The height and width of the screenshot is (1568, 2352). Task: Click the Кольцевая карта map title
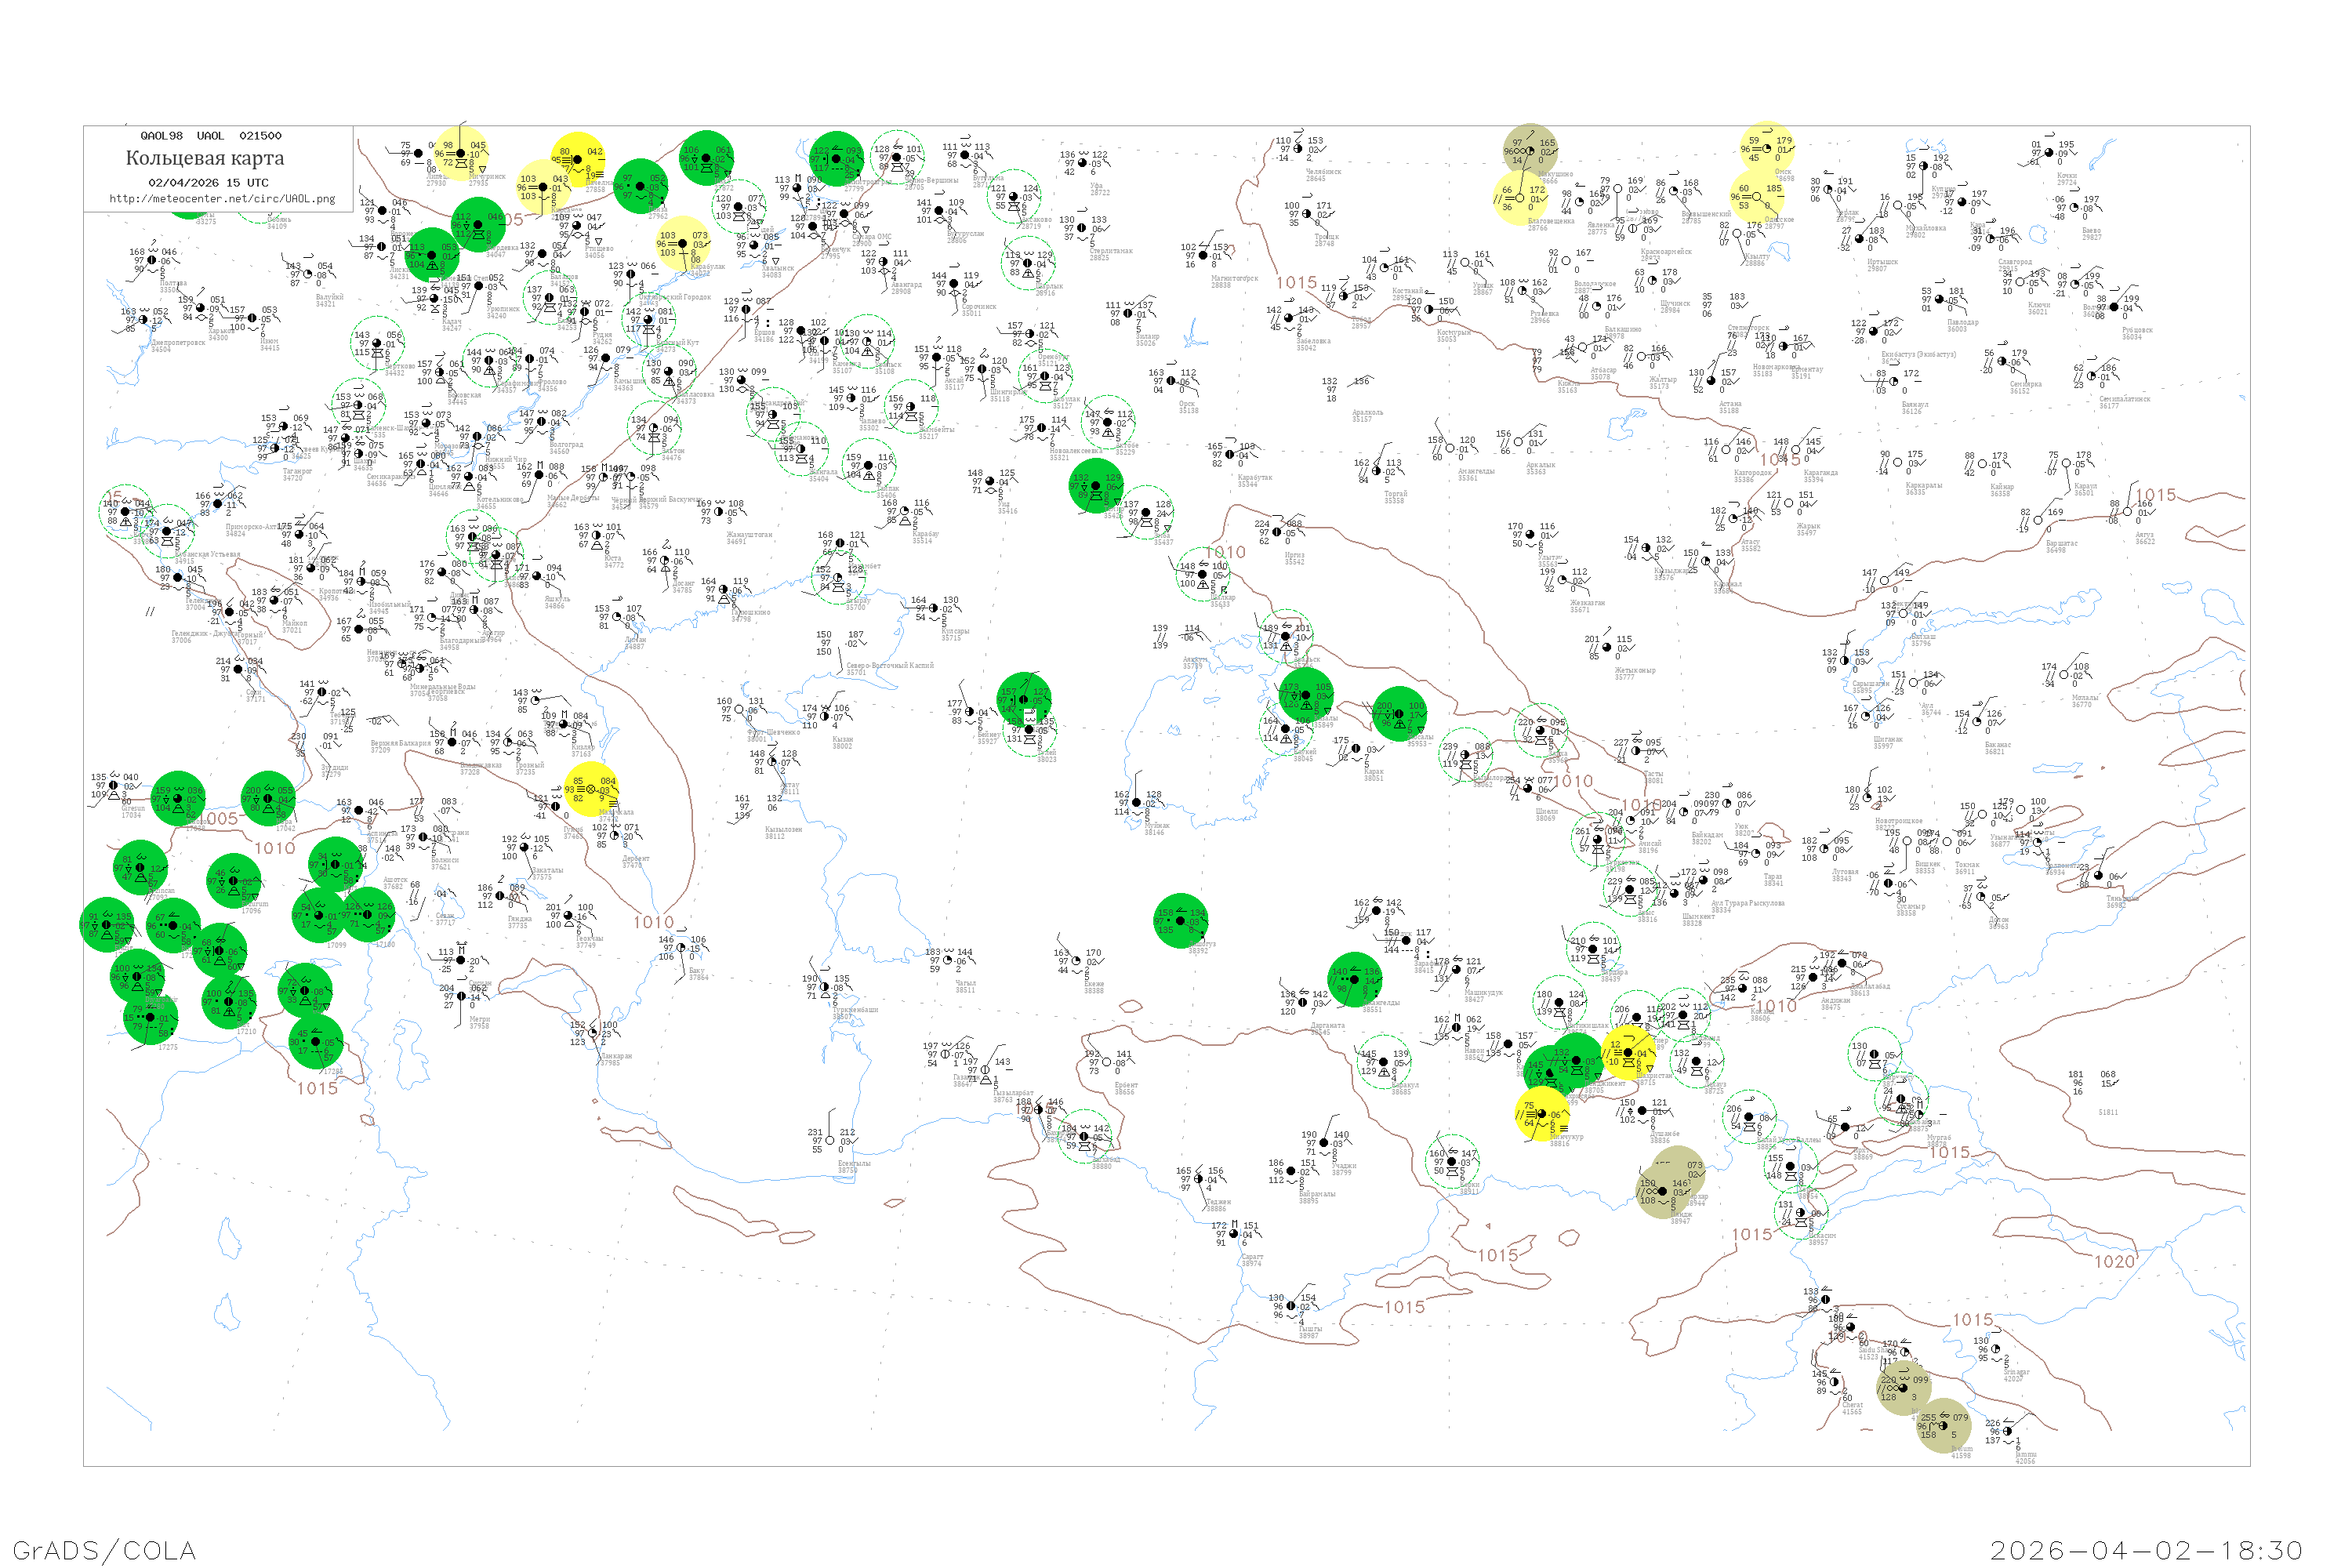[205, 158]
